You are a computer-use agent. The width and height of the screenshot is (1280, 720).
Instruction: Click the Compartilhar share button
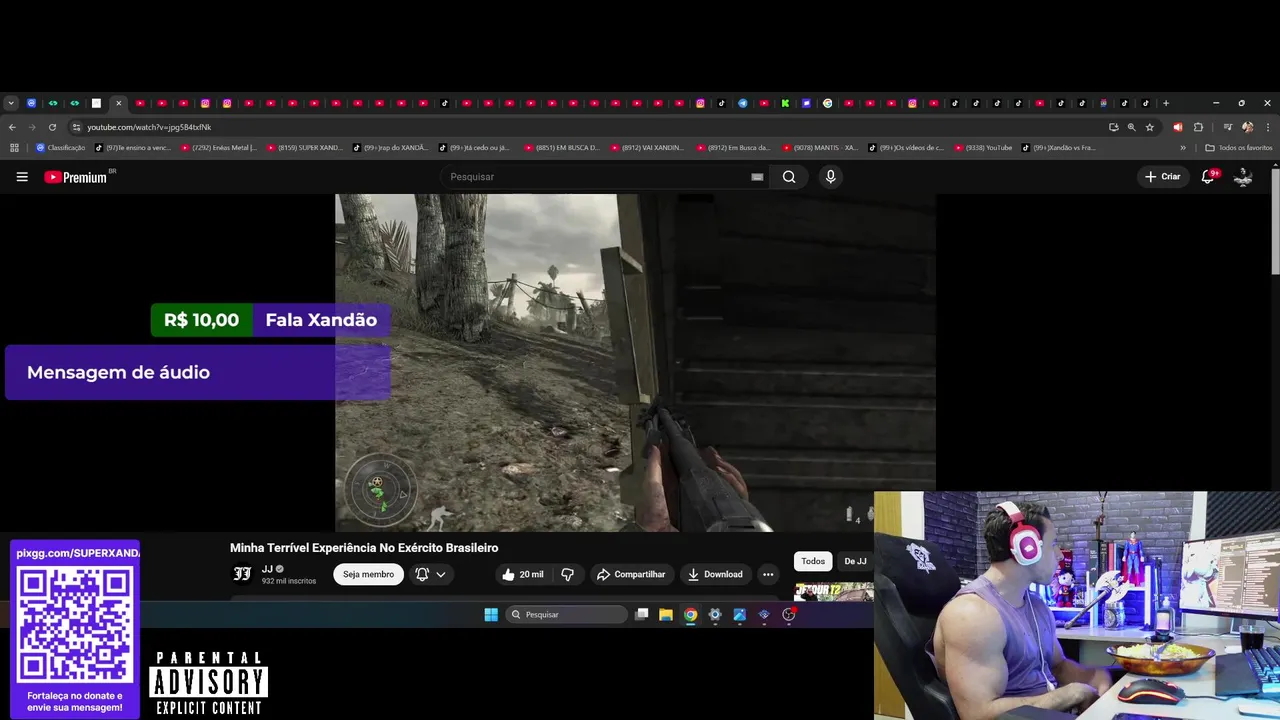(631, 574)
